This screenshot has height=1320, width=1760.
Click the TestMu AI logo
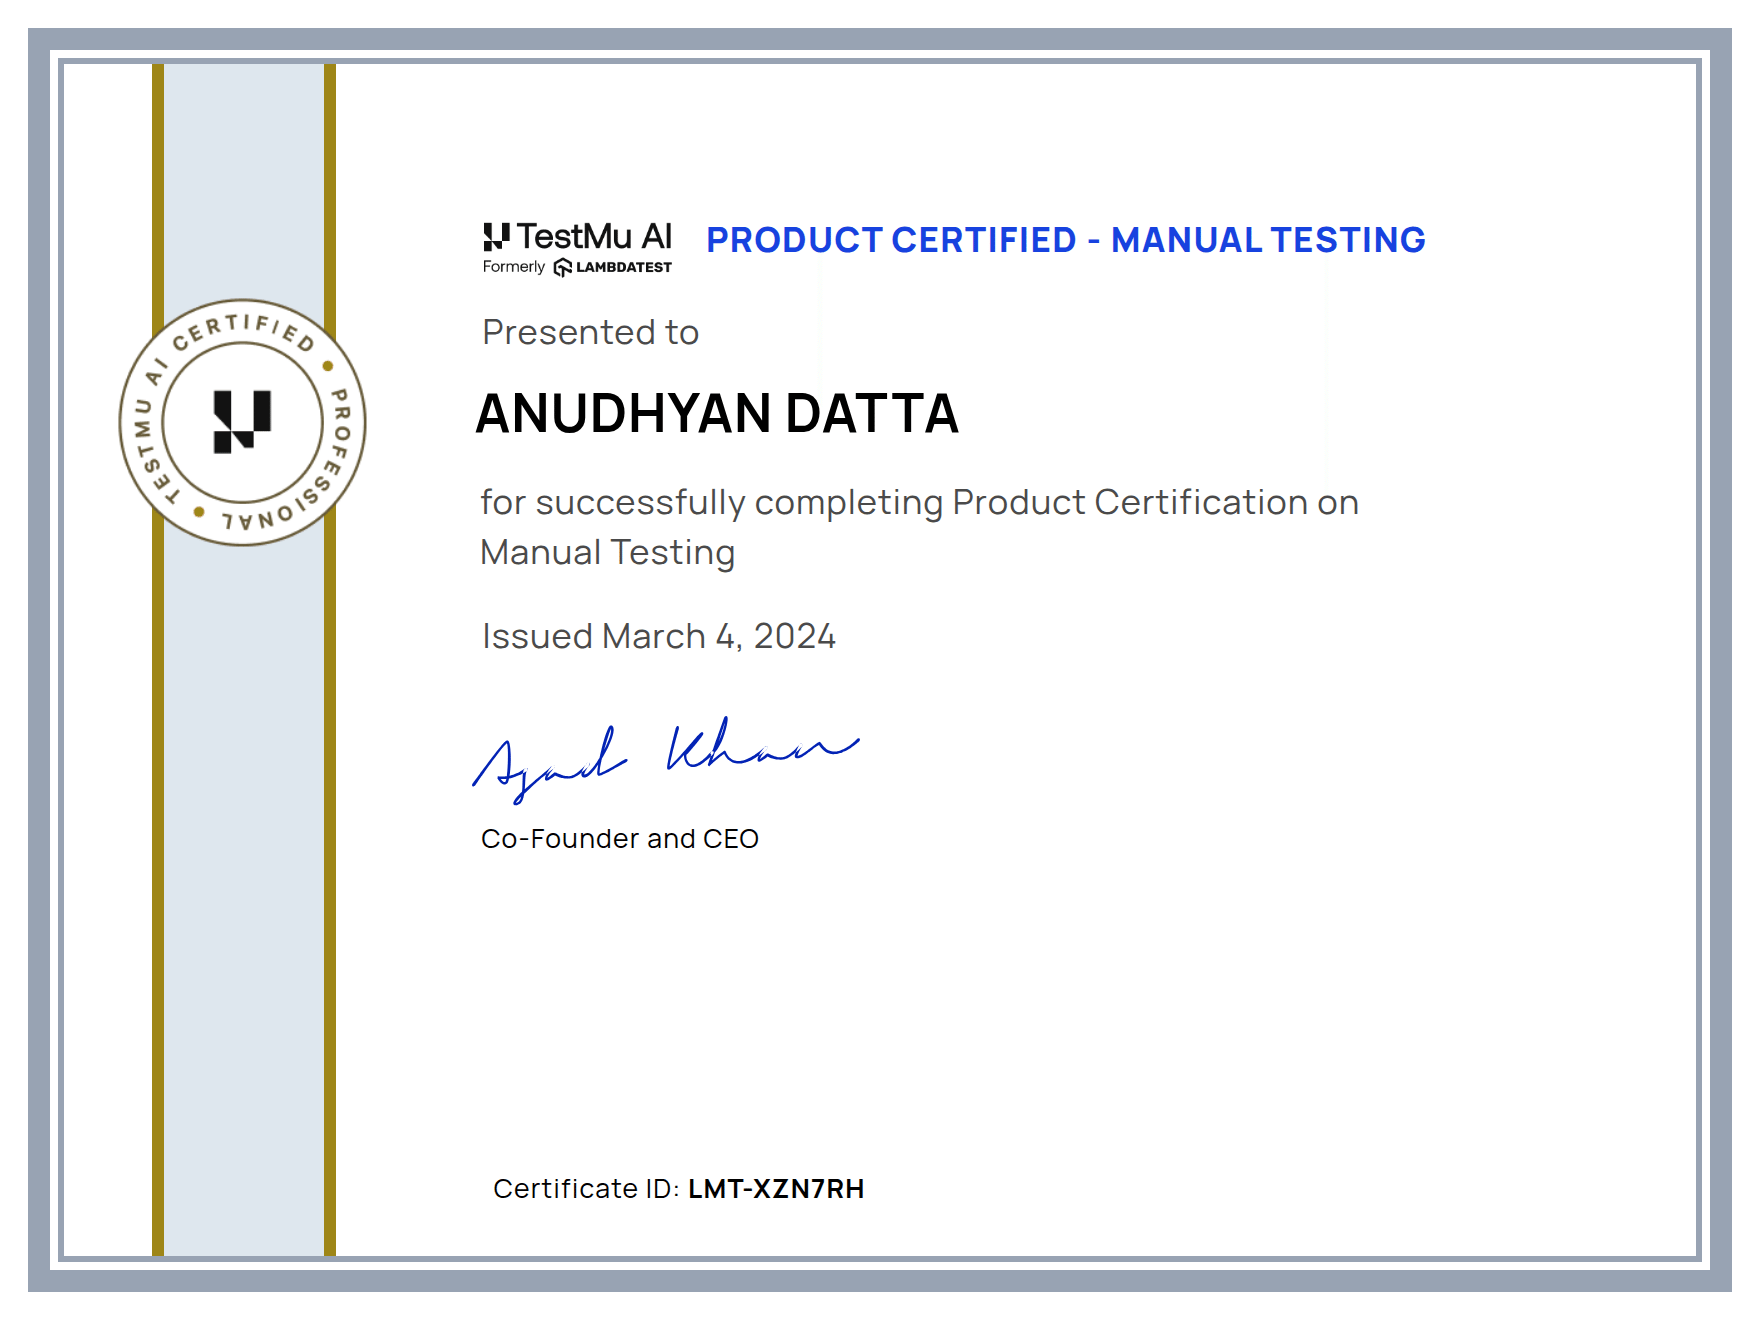(577, 237)
